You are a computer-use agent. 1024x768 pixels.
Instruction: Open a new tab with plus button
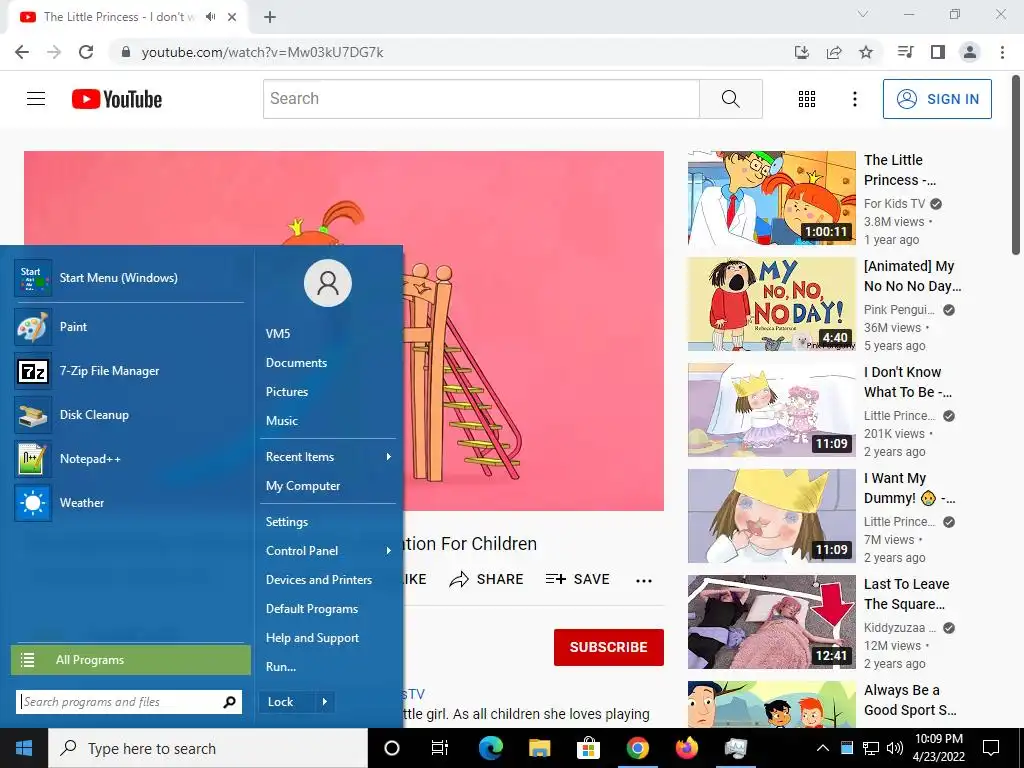(x=270, y=17)
